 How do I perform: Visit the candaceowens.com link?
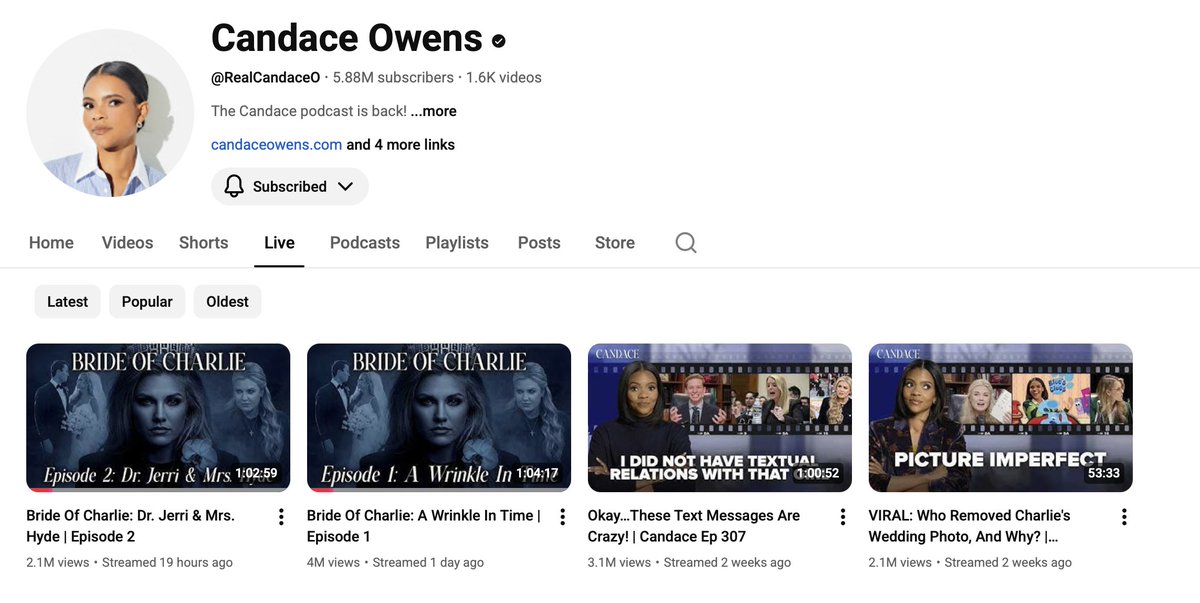click(276, 145)
